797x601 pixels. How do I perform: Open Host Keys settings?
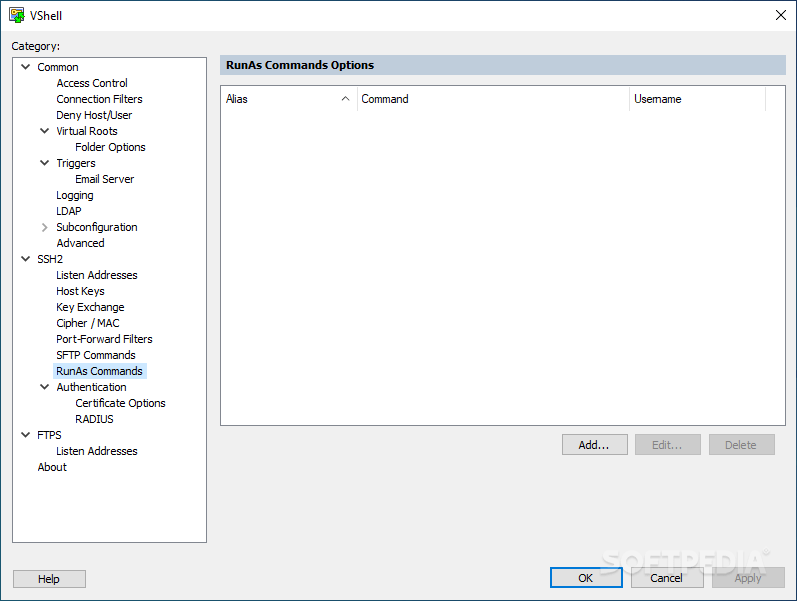pyautogui.click(x=80, y=291)
